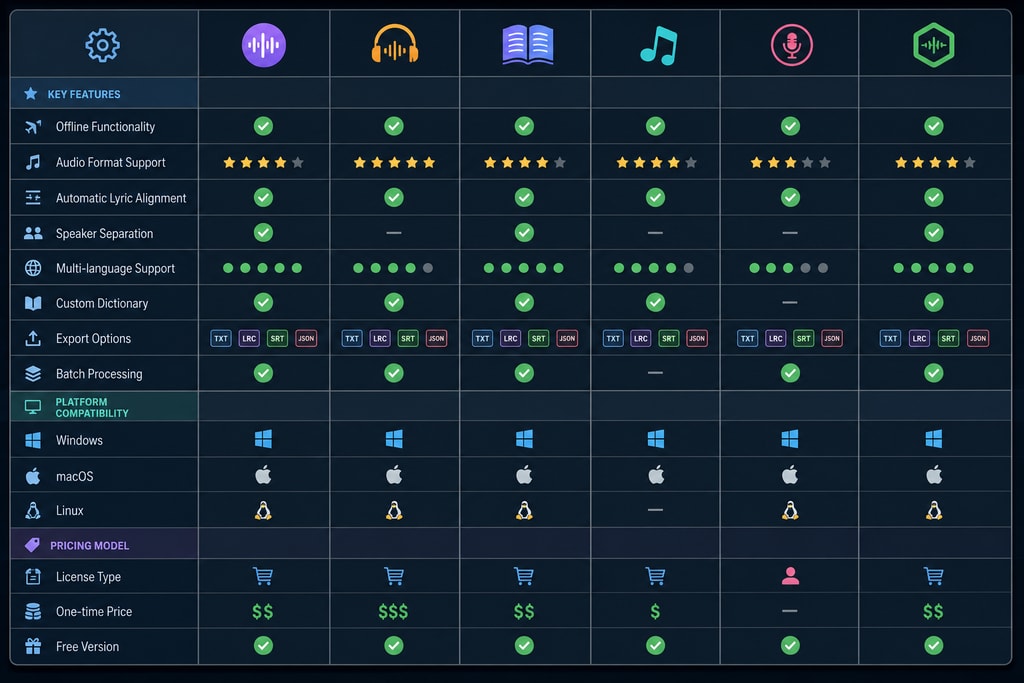Click Speaker Separation checkmark in purple waveform column
The width and height of the screenshot is (1024, 683).
(x=263, y=232)
